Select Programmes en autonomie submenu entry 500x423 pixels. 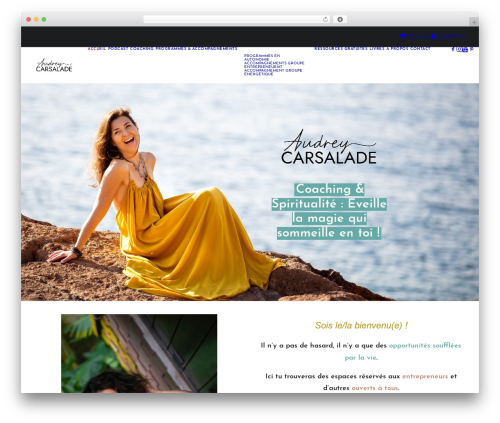click(262, 57)
